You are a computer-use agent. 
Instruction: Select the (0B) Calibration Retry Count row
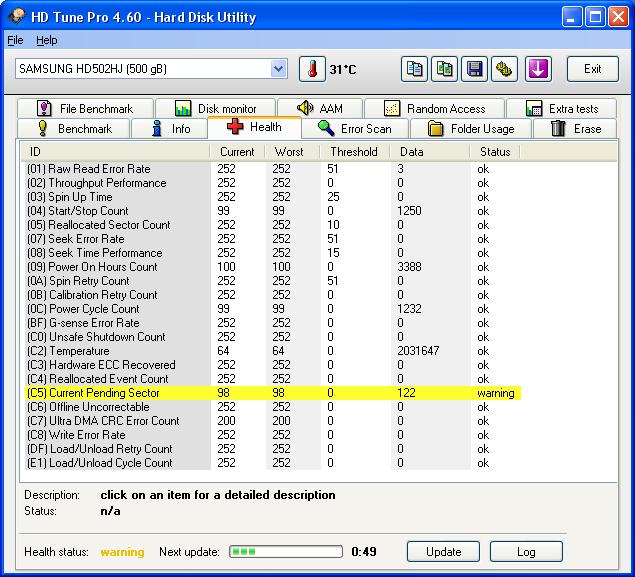tap(274, 295)
